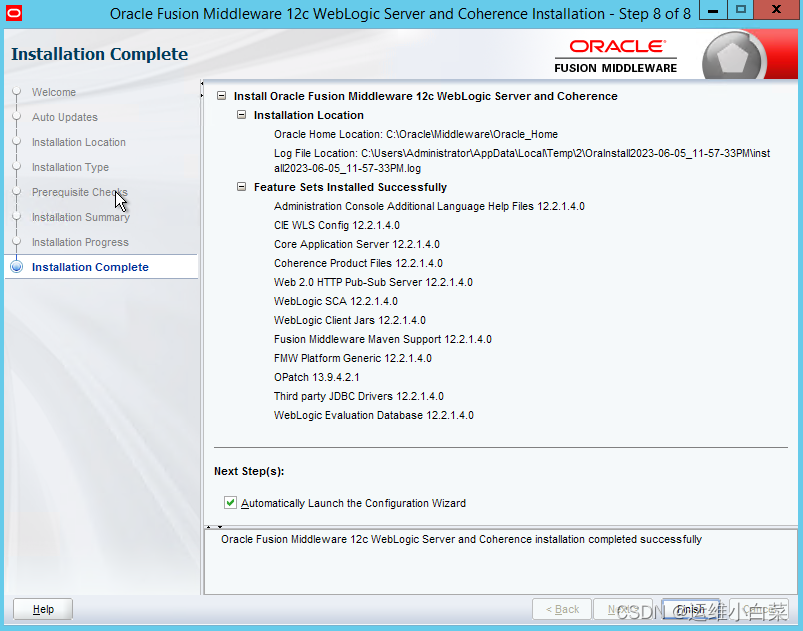Image resolution: width=803 pixels, height=631 pixels.
Task: Click the Oracle Home Location line
Action: coord(415,134)
